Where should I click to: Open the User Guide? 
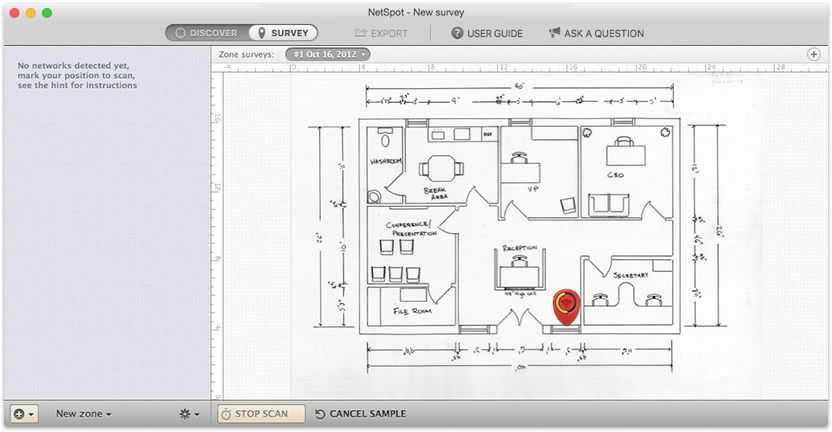[494, 33]
